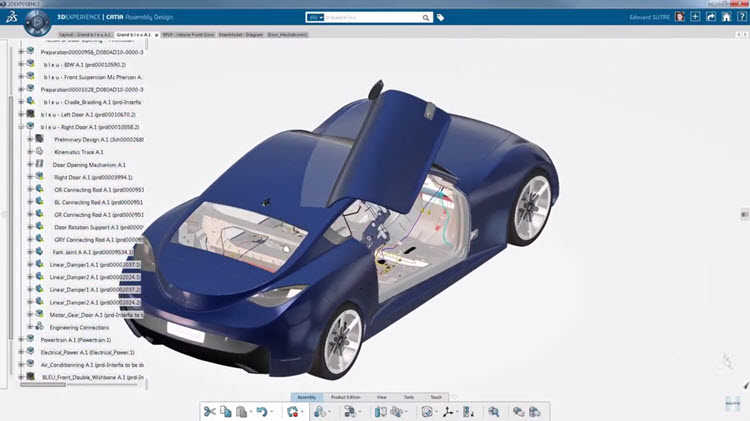The width and height of the screenshot is (750, 421).
Task: Click the share arrow icon in top bar
Action: 709,17
